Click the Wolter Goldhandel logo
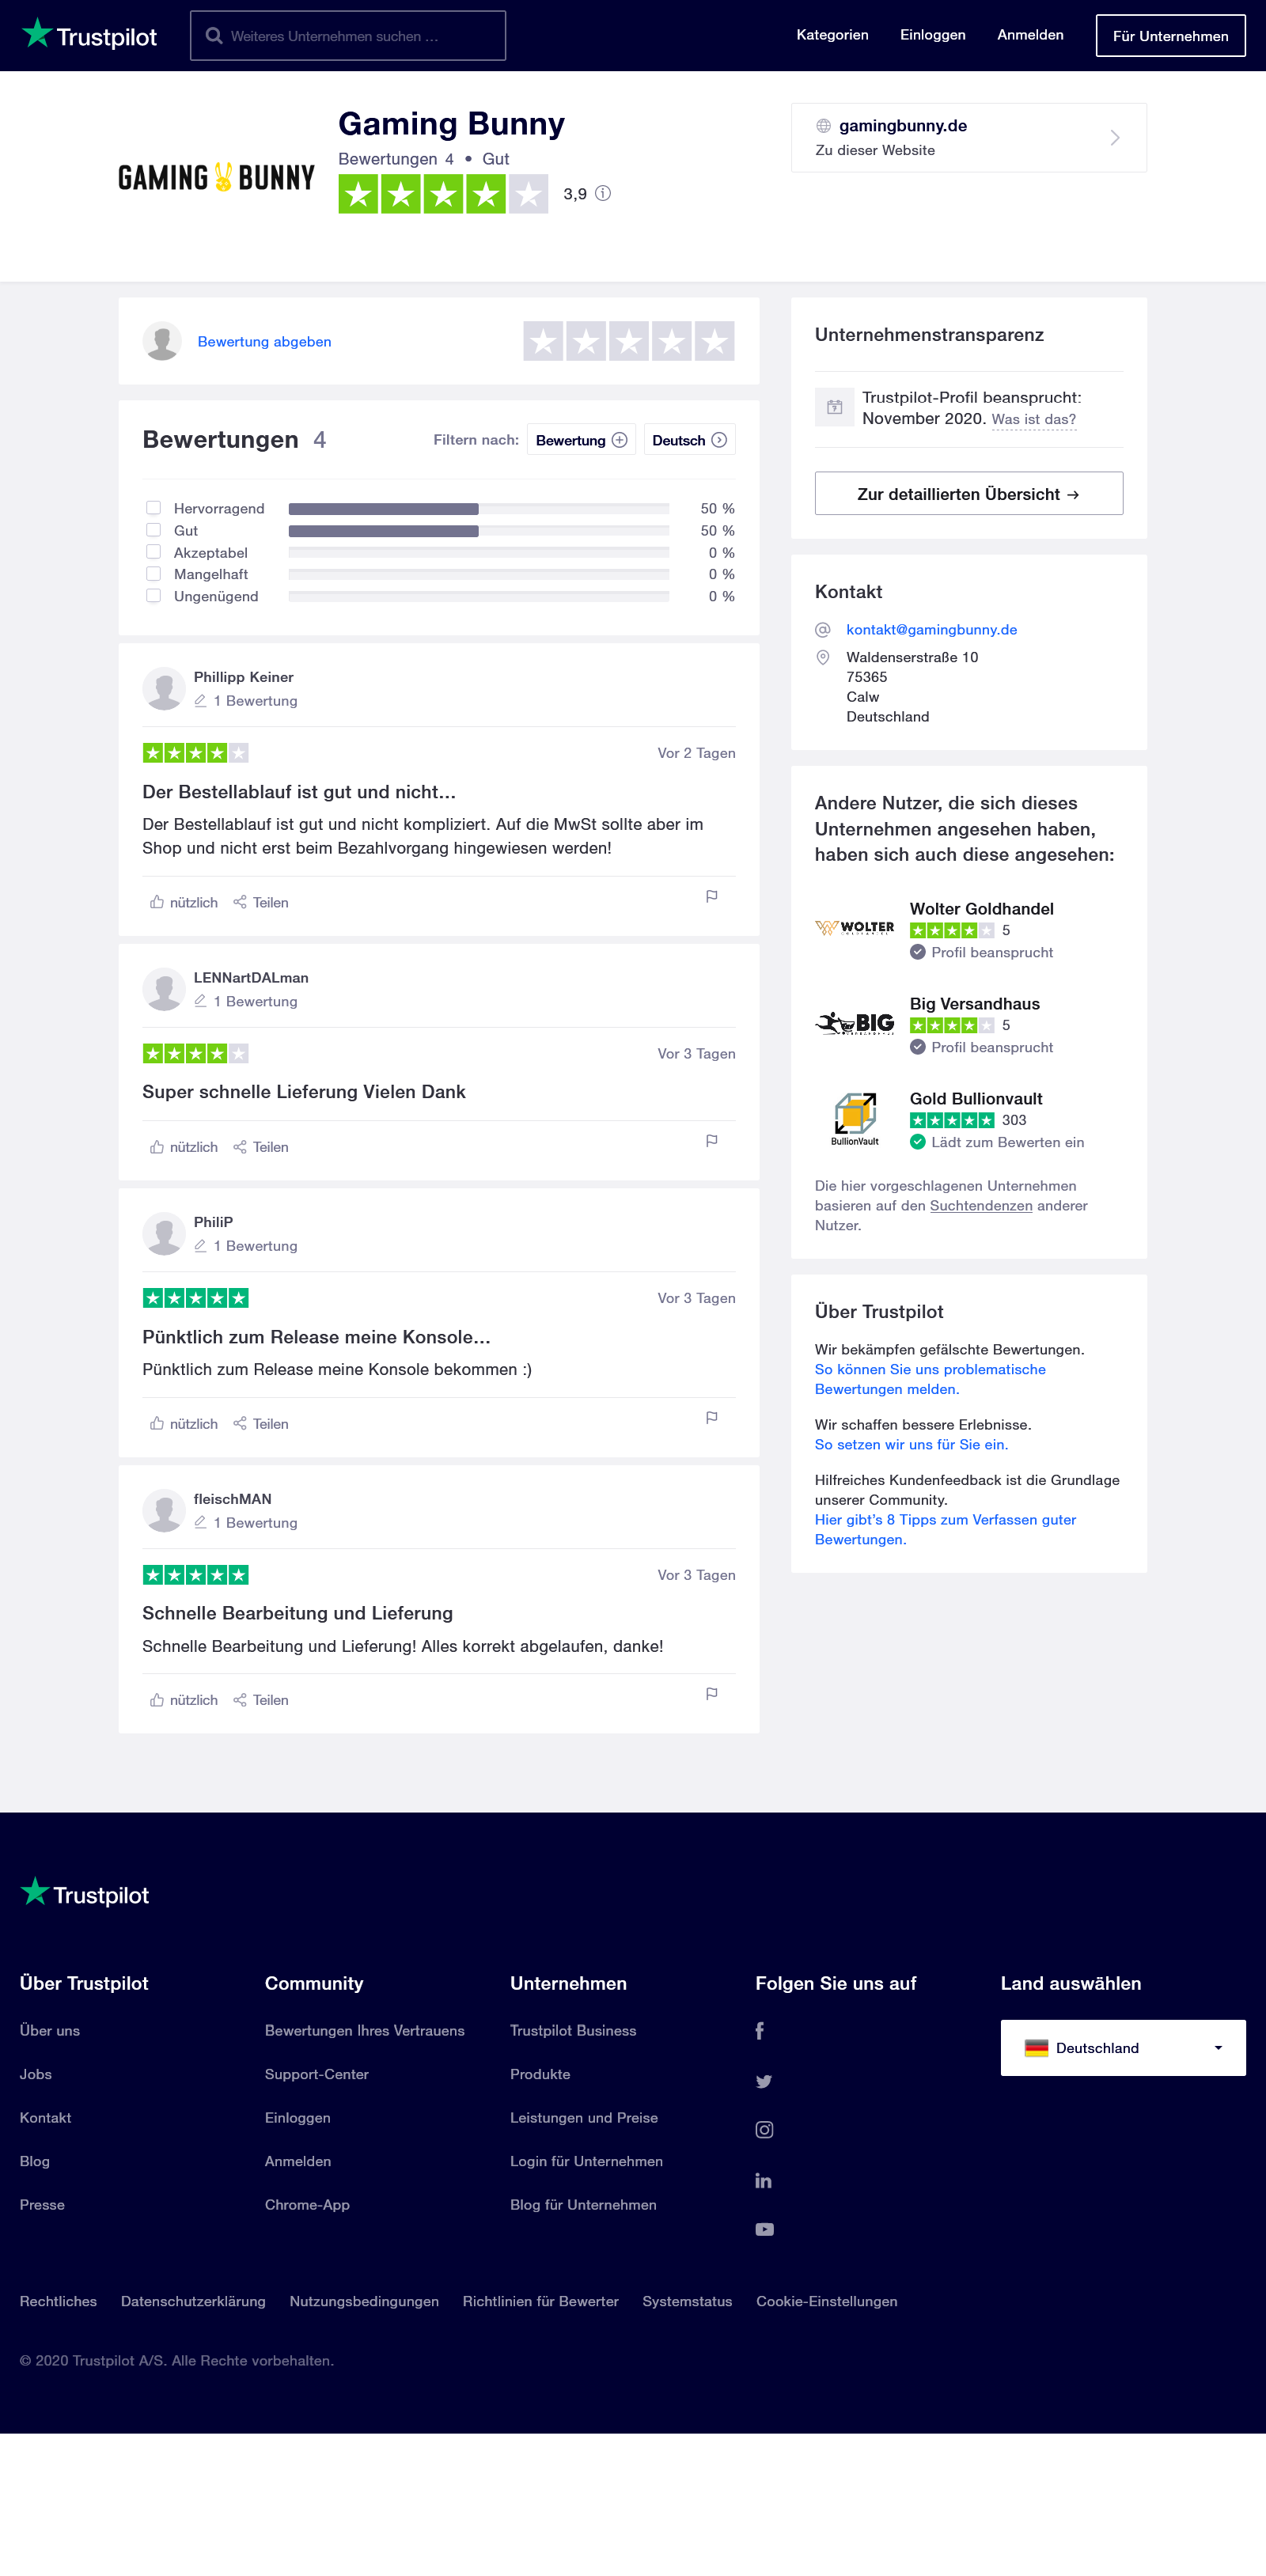This screenshot has height=2576, width=1266. point(855,928)
